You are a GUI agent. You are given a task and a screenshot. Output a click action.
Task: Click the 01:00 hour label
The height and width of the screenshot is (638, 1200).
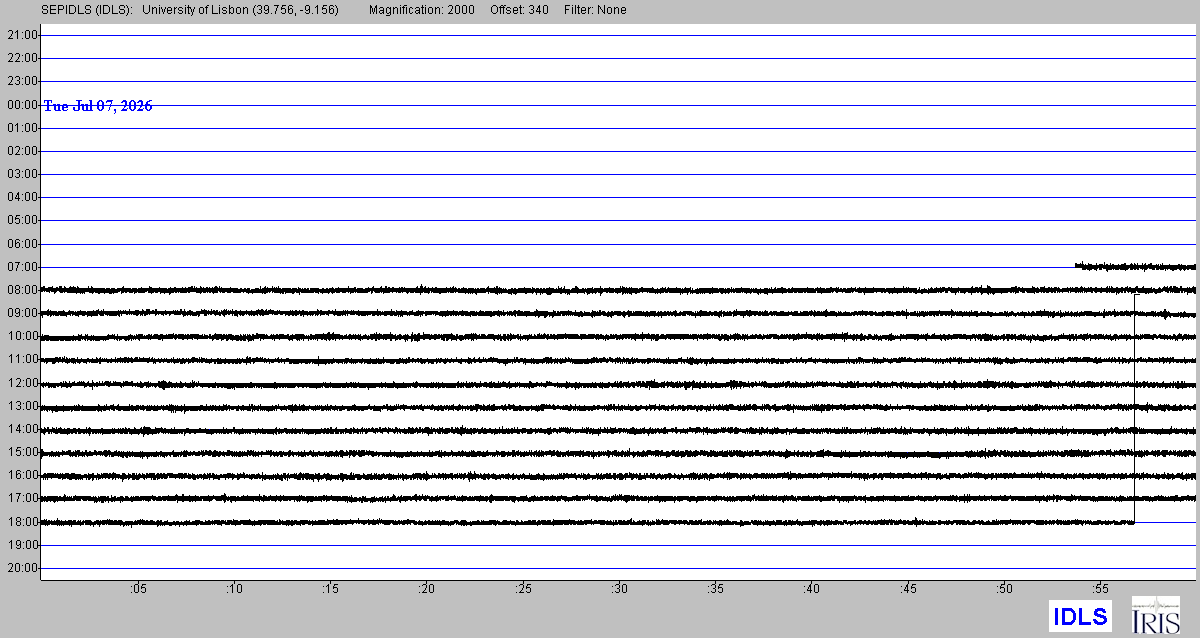coord(22,128)
